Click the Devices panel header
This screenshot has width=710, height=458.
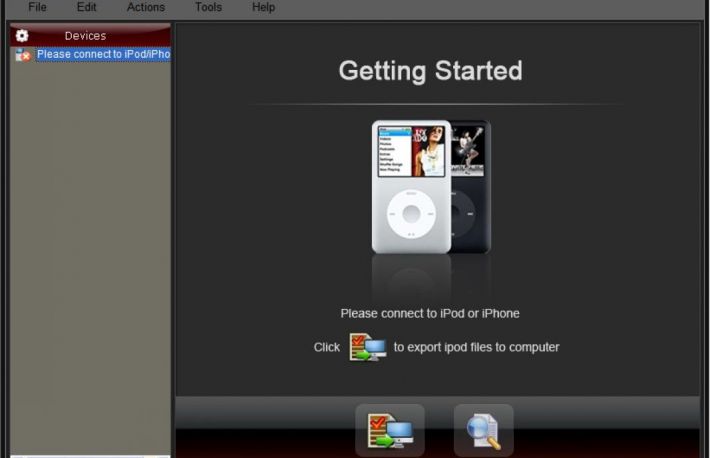click(90, 35)
